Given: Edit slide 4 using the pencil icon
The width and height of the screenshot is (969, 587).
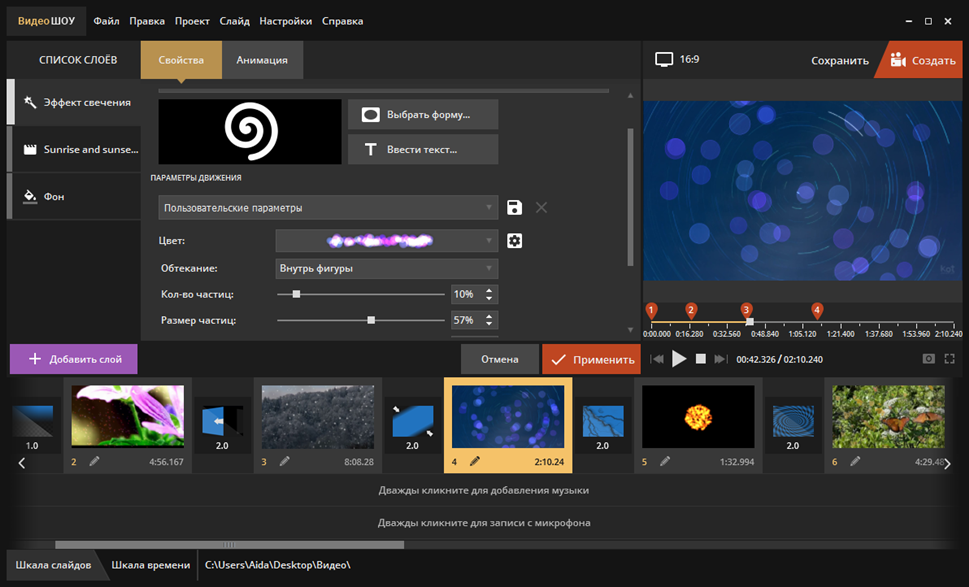Looking at the screenshot, I should [x=475, y=462].
